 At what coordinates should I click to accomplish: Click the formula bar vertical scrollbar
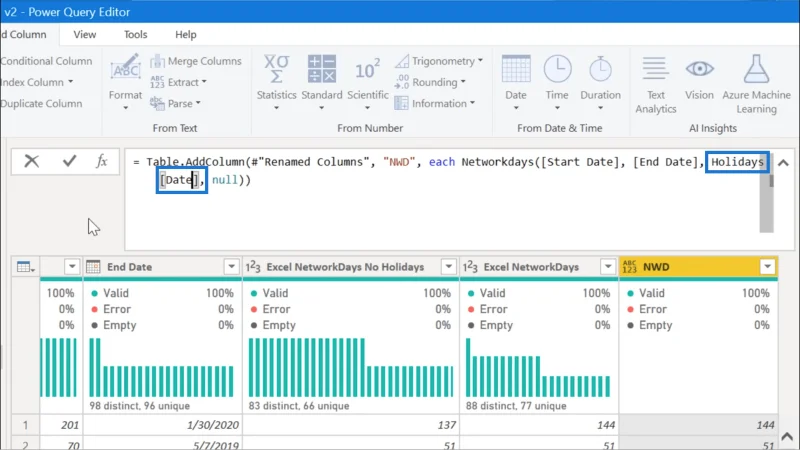tap(766, 193)
